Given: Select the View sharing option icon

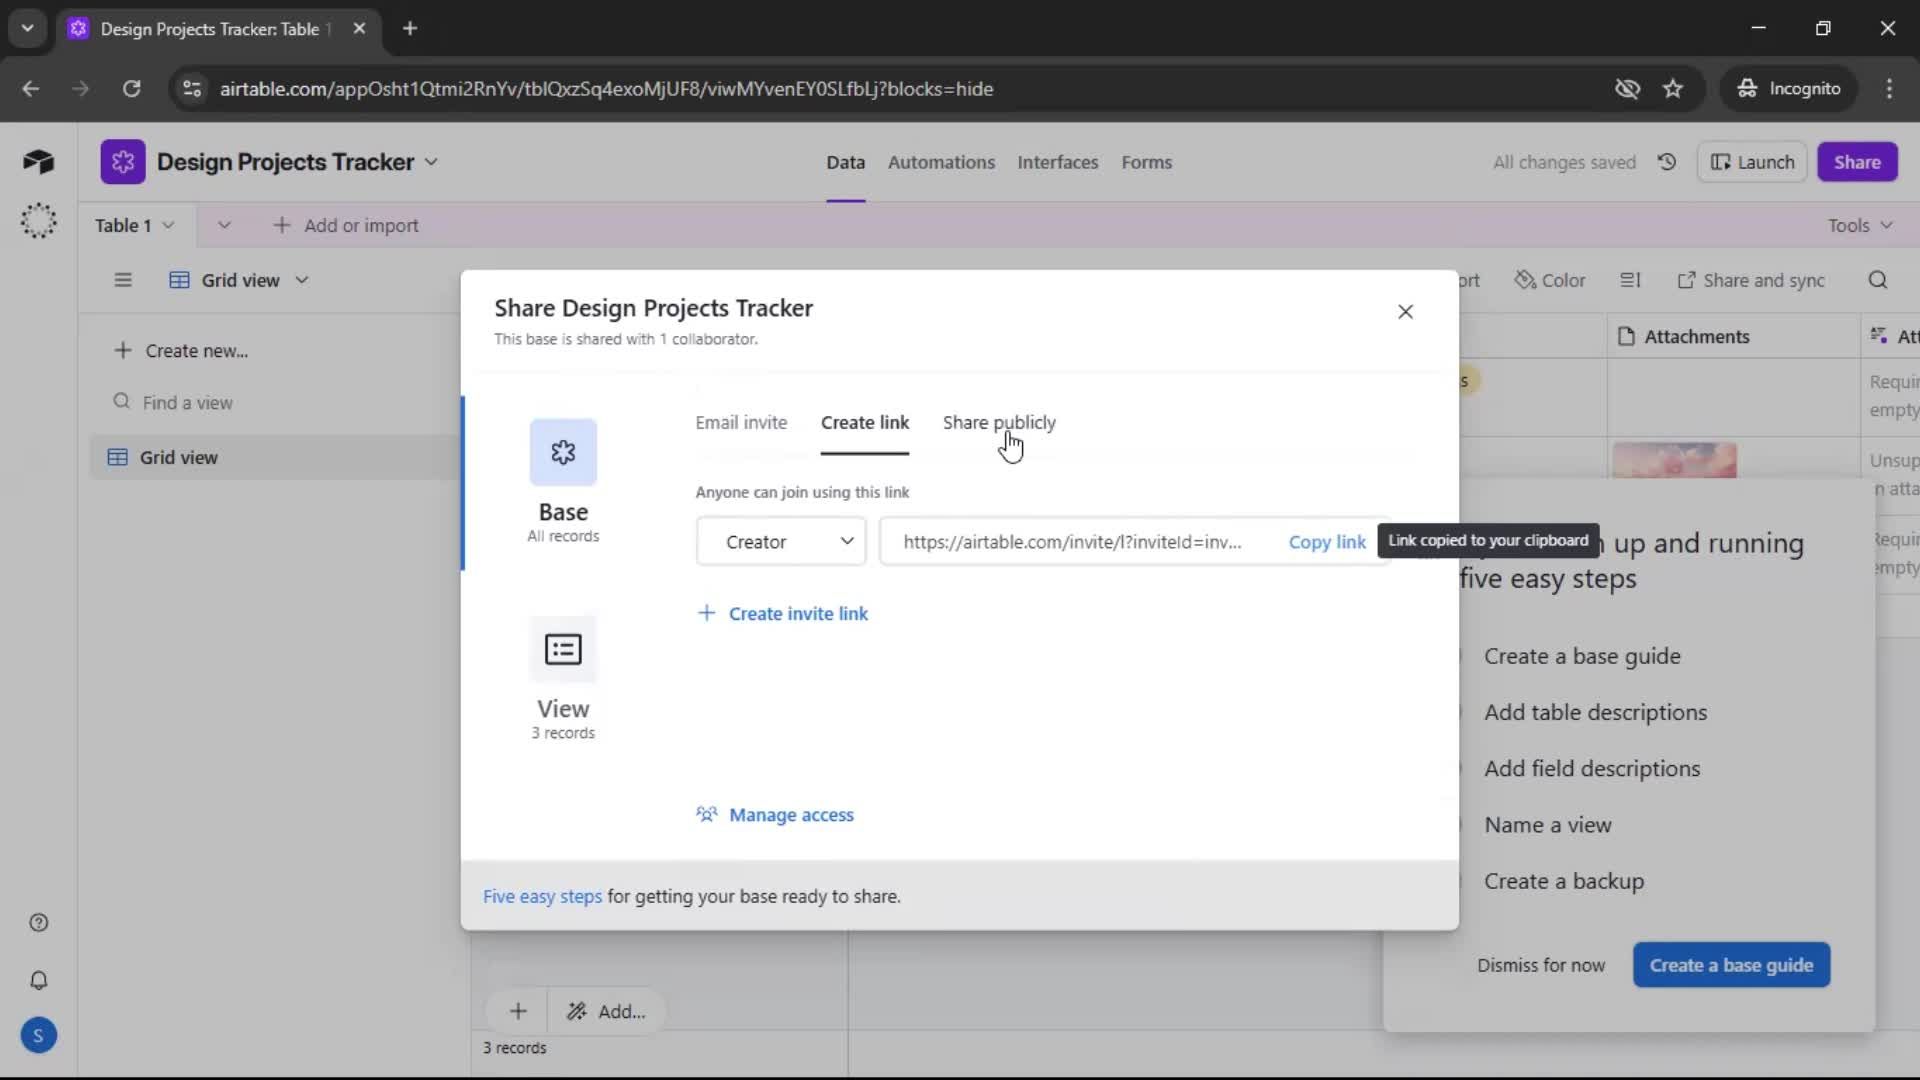Looking at the screenshot, I should (x=563, y=650).
